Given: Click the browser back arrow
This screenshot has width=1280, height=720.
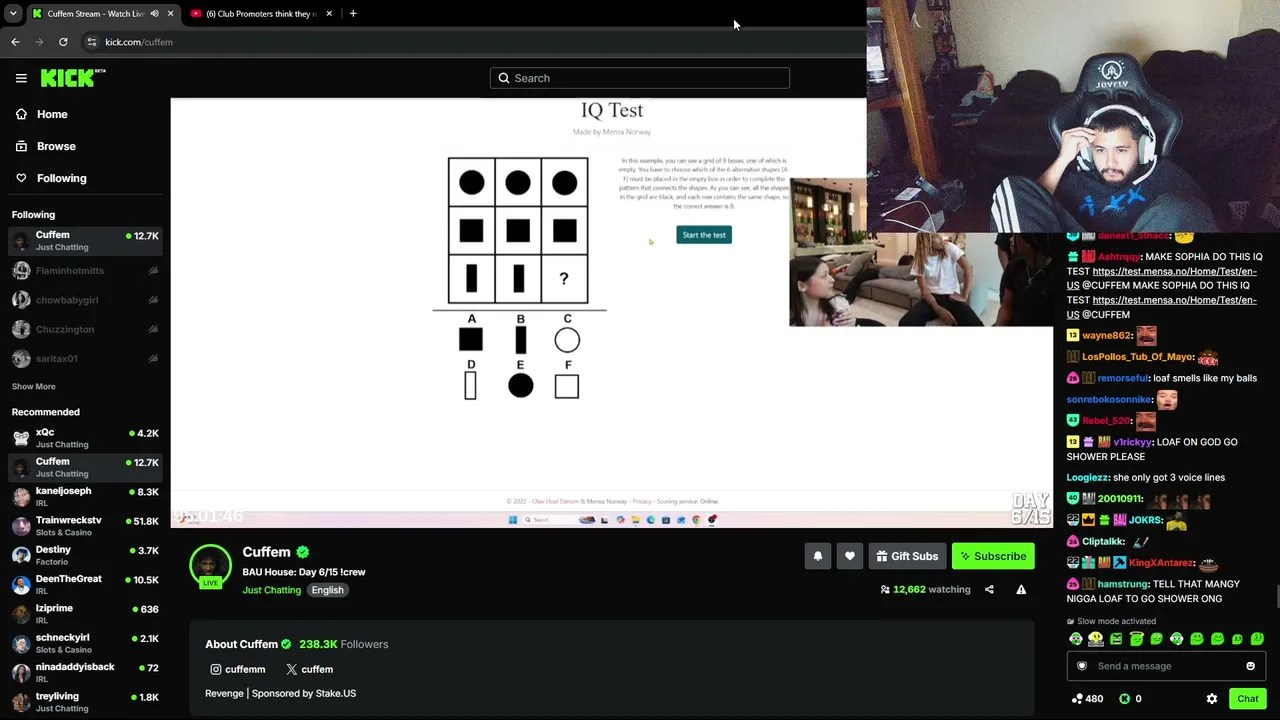Looking at the screenshot, I should [15, 42].
